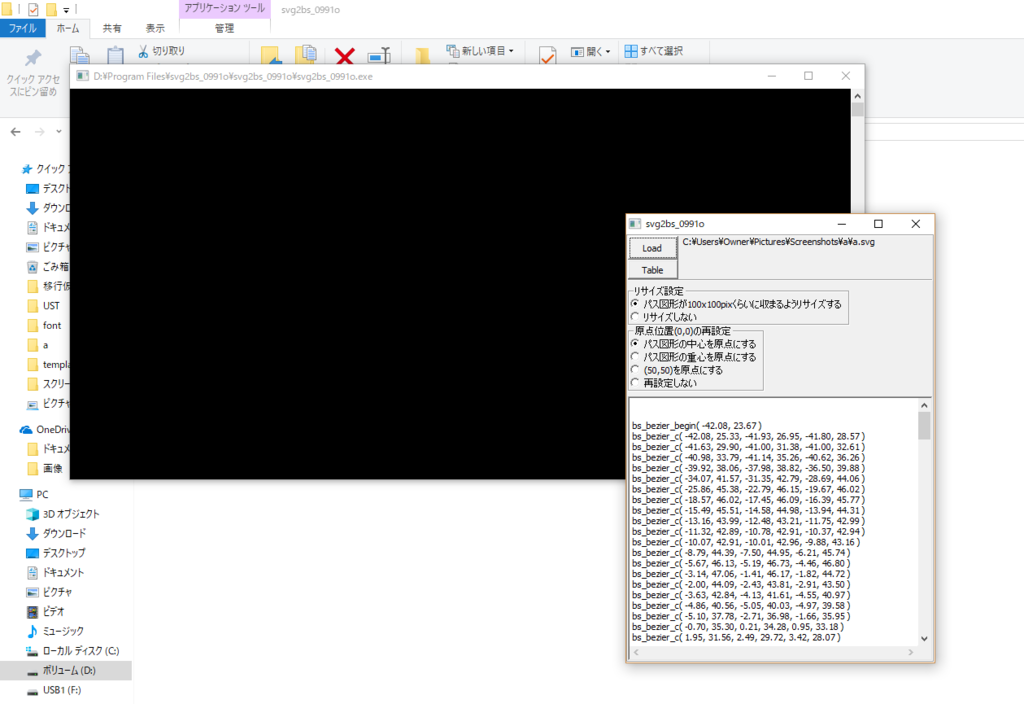This screenshot has height=704, width=1024.
Task: Switch to the 共有 ribbon tab
Action: pos(112,28)
